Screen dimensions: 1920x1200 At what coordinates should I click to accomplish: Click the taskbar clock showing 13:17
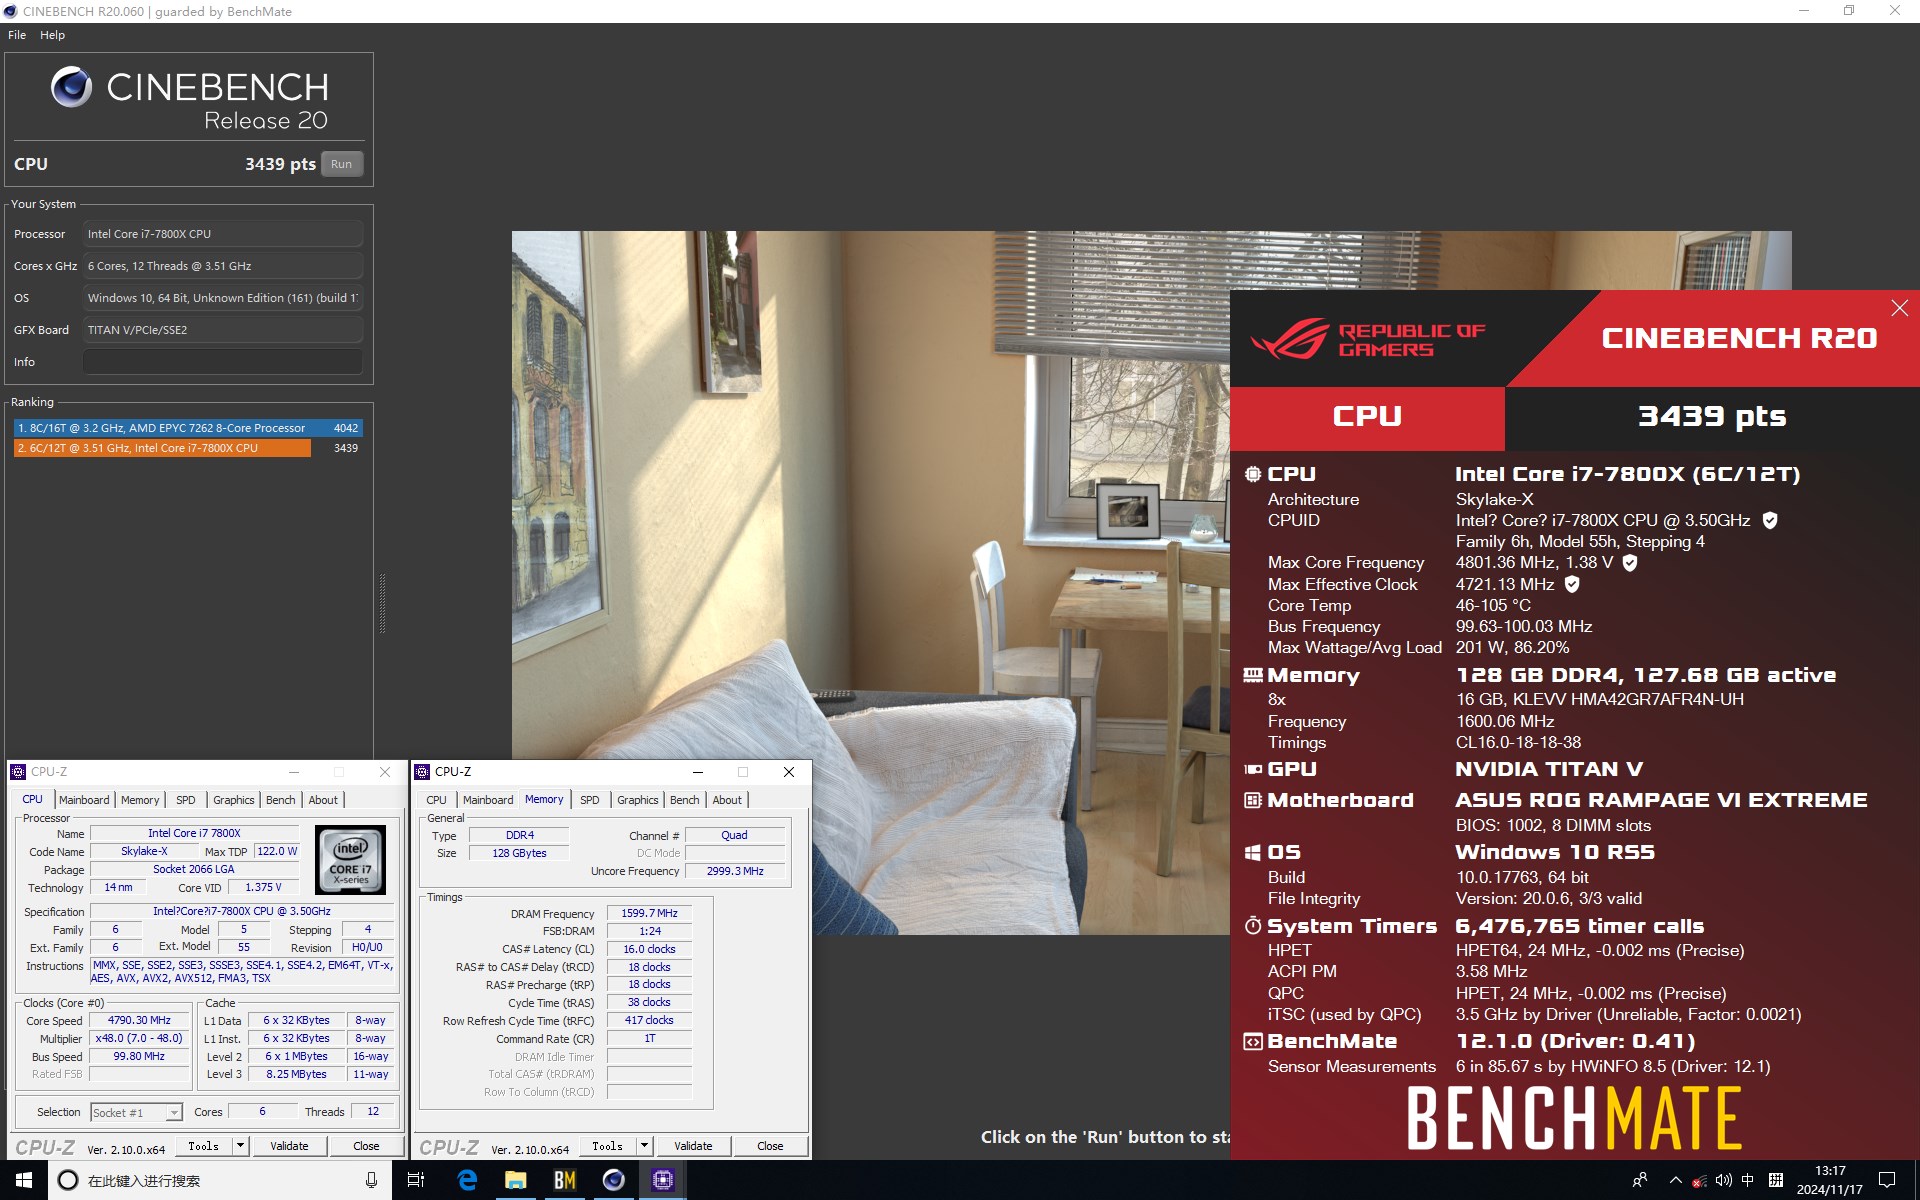pyautogui.click(x=1829, y=1180)
